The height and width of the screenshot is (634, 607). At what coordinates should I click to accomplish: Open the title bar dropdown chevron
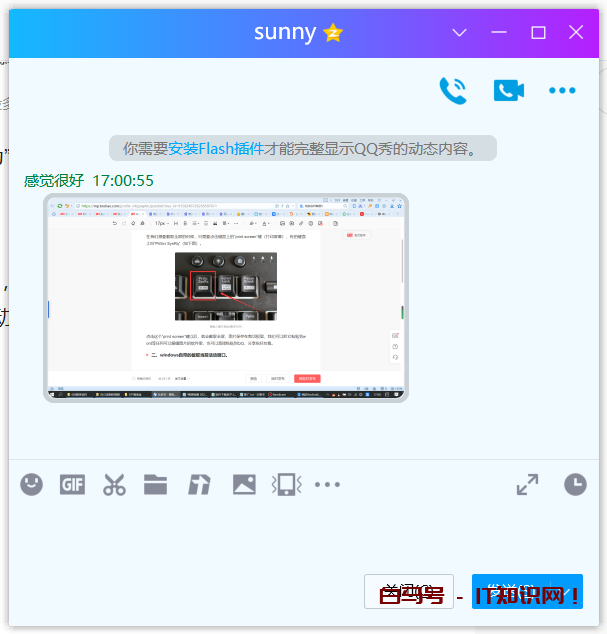[459, 32]
